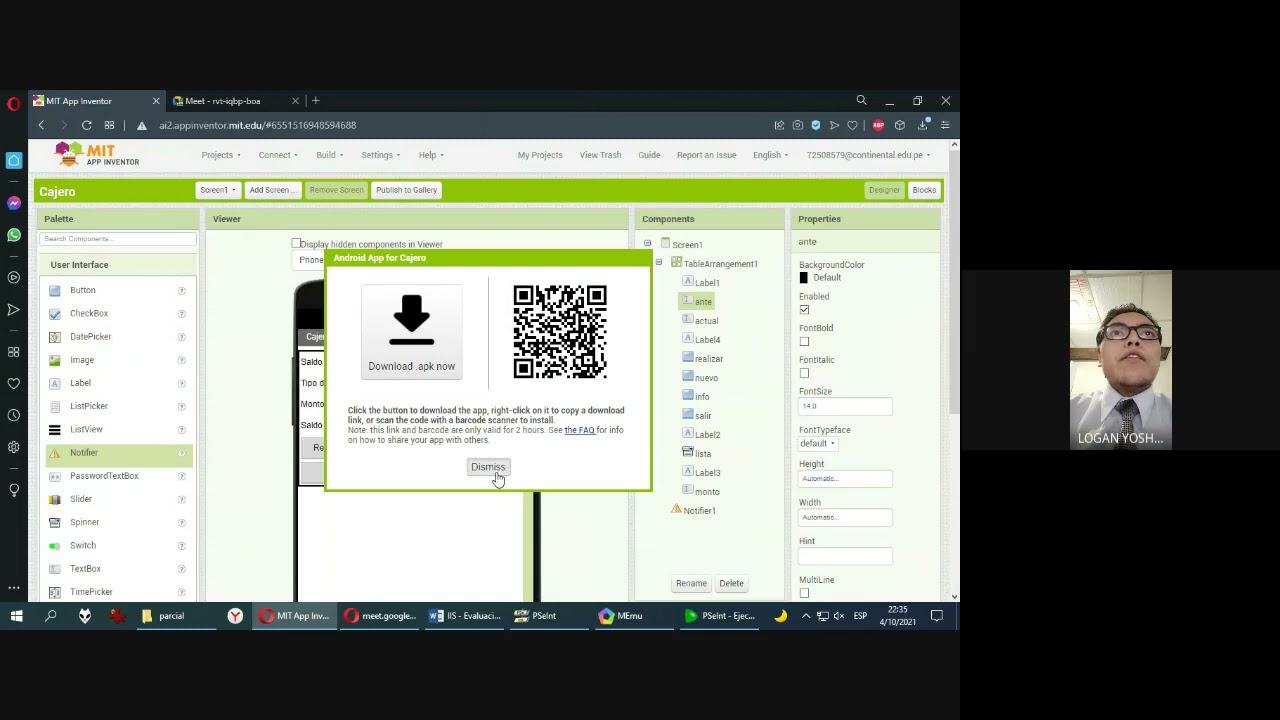
Task: Open Windows Start menu
Action: (x=17, y=616)
